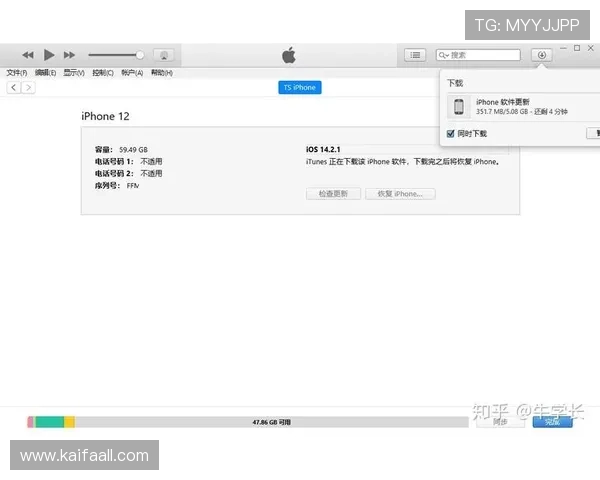Click the green segment of storage bar

pyautogui.click(x=49, y=422)
